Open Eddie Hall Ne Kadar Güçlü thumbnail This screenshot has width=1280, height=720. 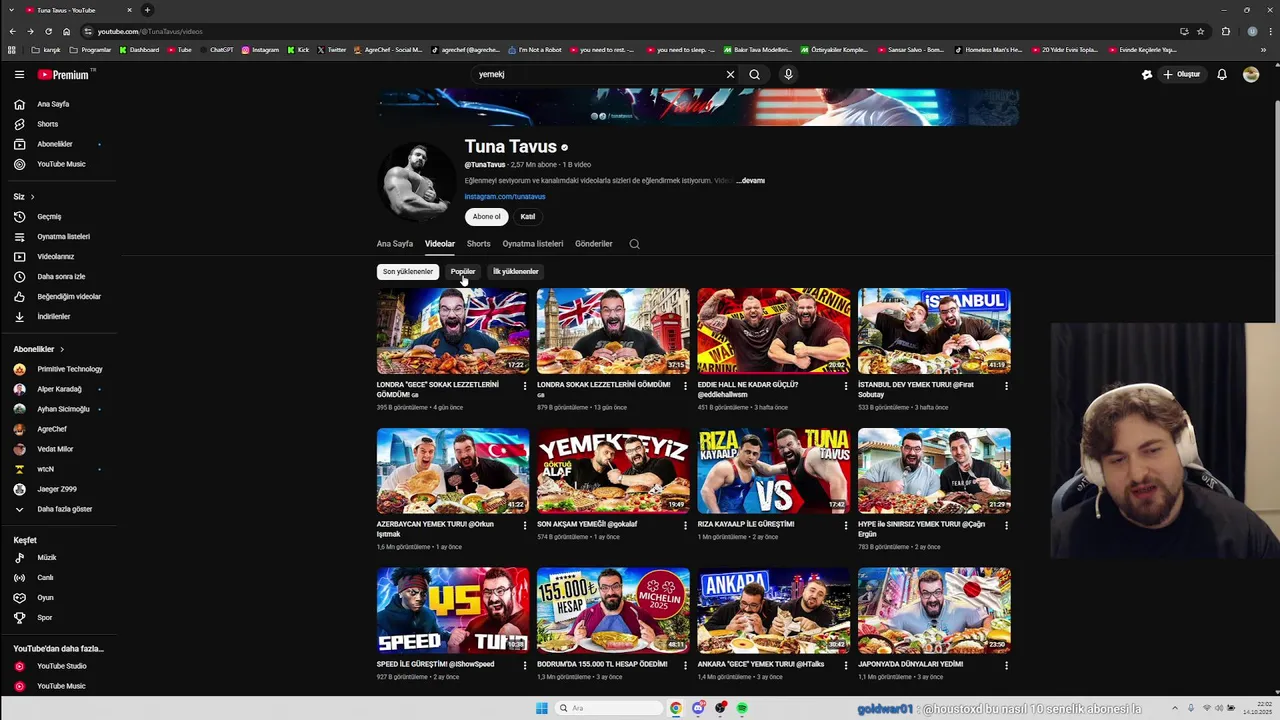point(774,331)
